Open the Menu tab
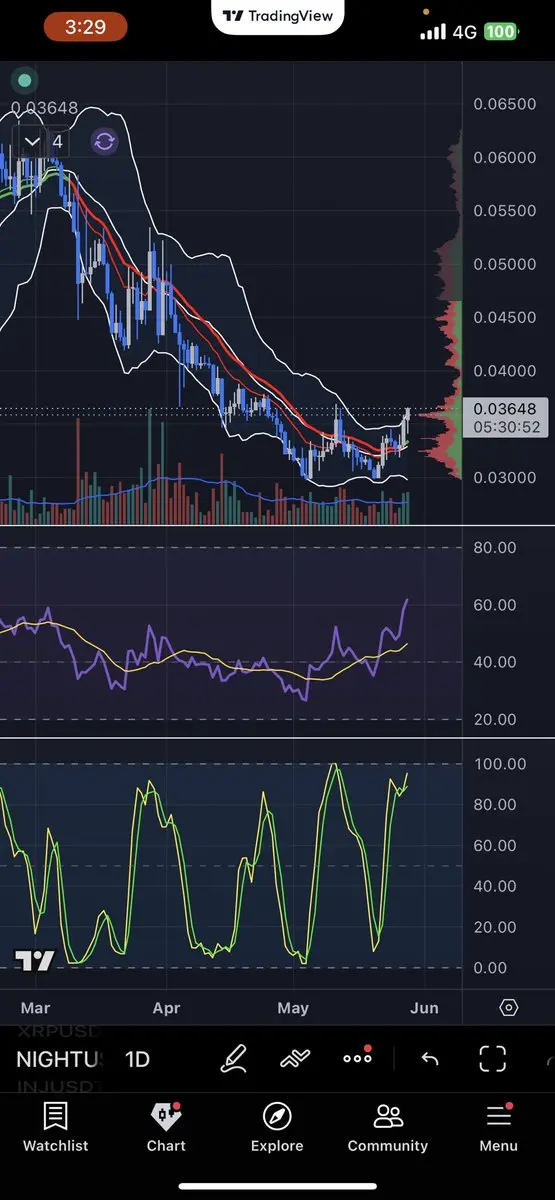The height and width of the screenshot is (1200, 555). click(x=498, y=1128)
